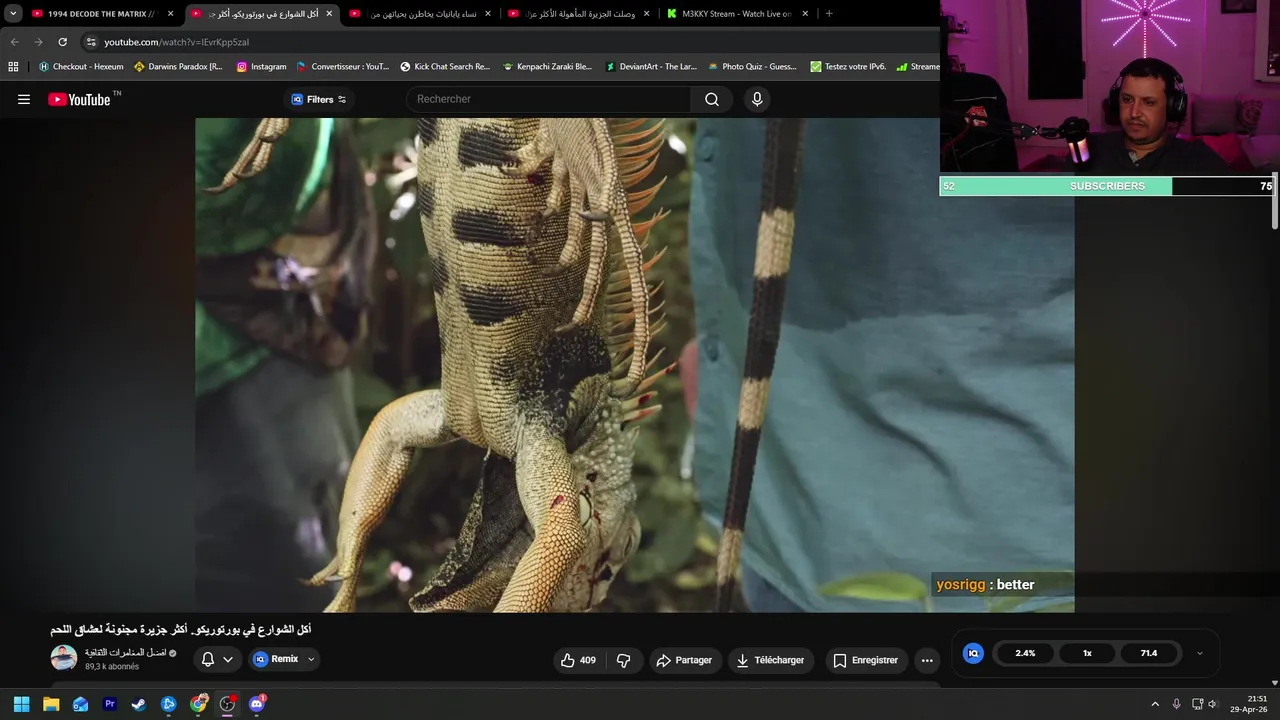Reload the page with refresh icon
This screenshot has width=1280, height=720.
[x=62, y=42]
